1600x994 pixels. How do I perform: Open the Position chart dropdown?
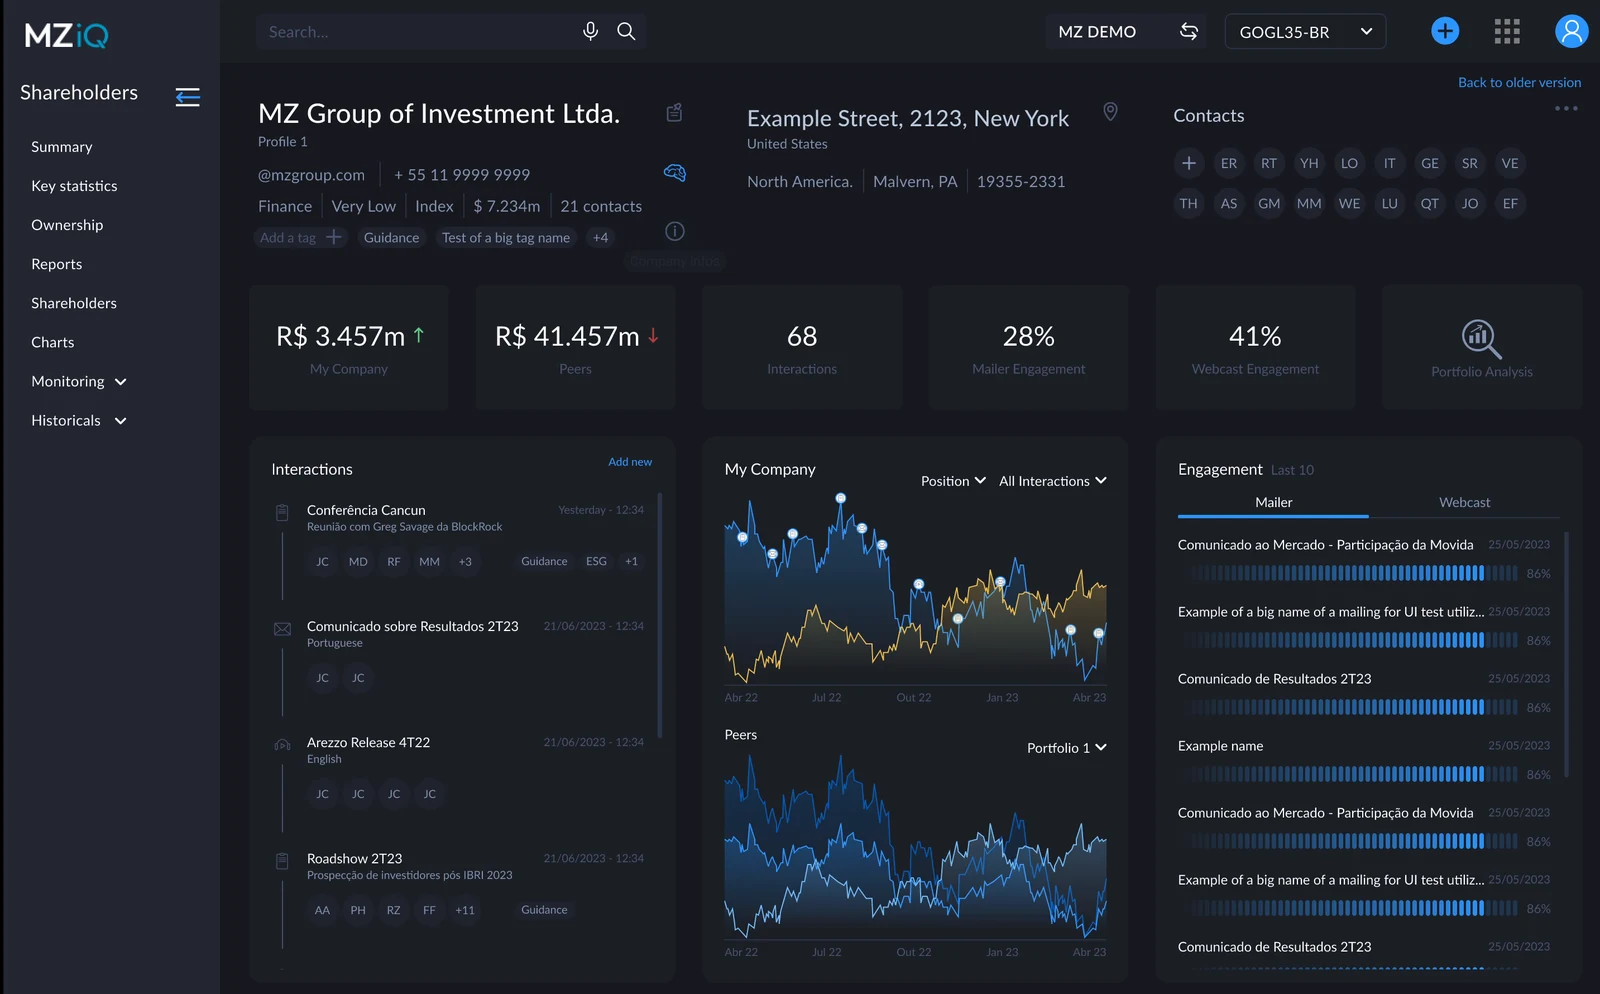[x=953, y=481]
